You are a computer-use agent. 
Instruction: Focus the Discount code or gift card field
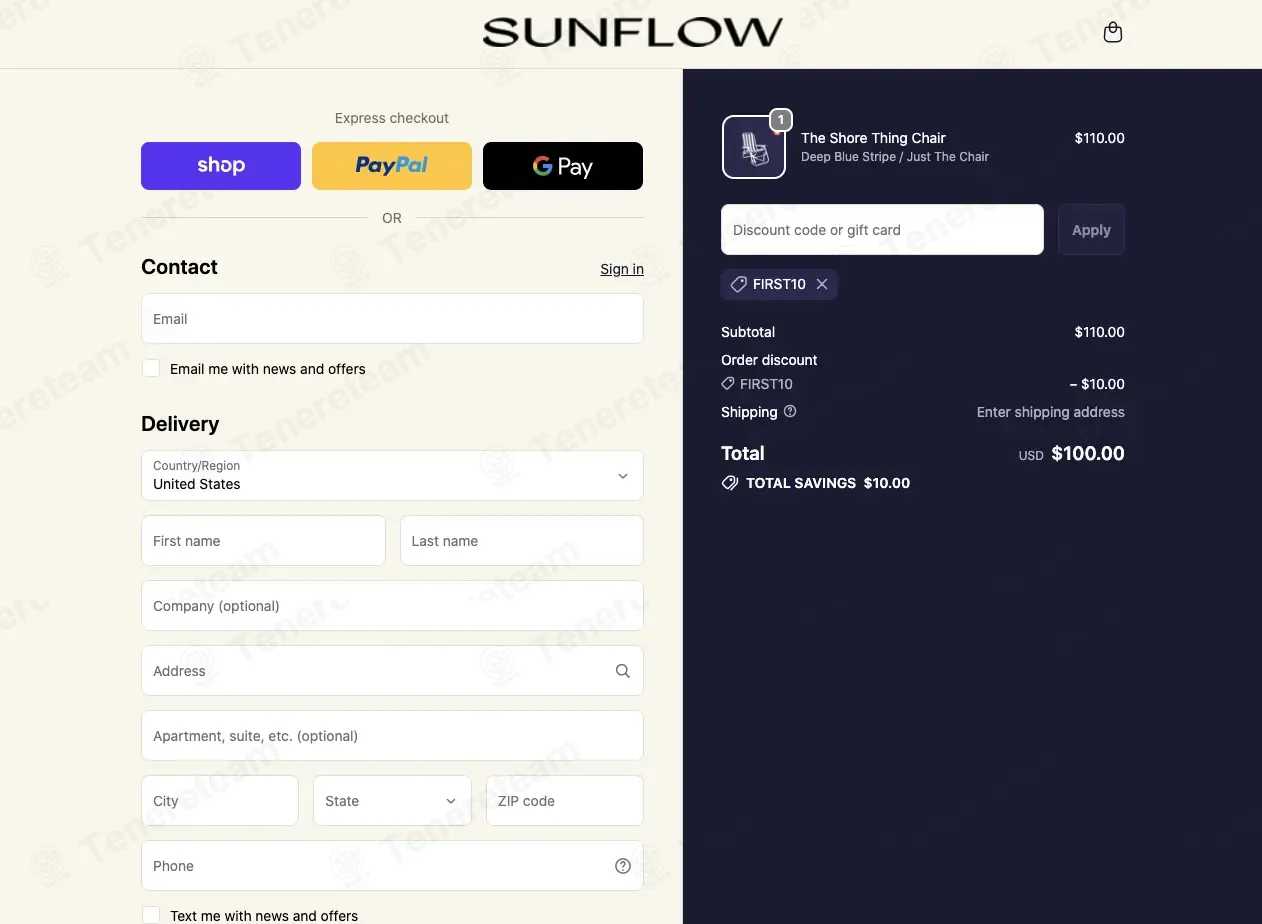click(882, 230)
